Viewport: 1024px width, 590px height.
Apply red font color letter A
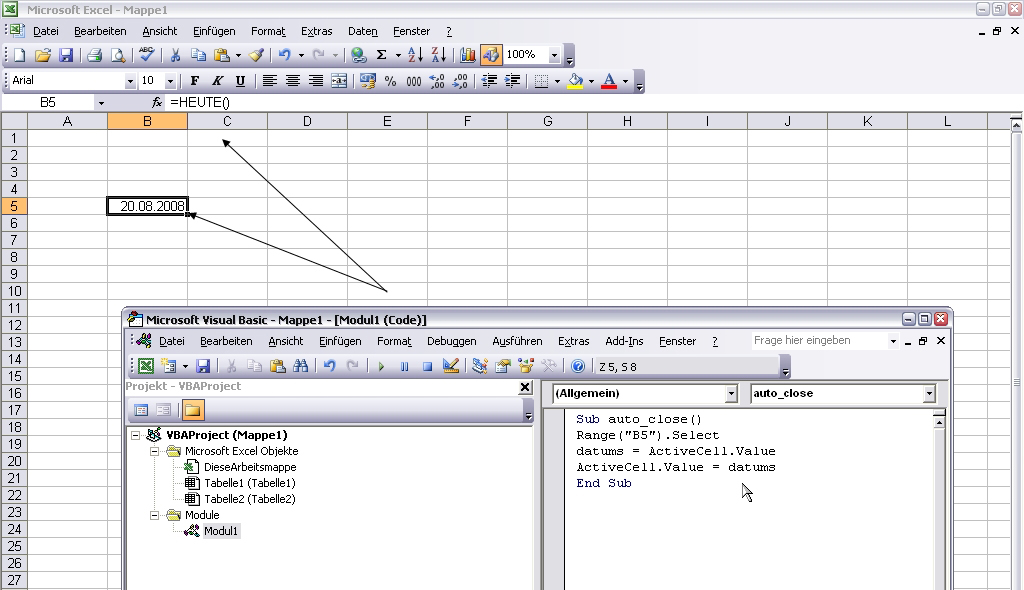pyautogui.click(x=609, y=81)
